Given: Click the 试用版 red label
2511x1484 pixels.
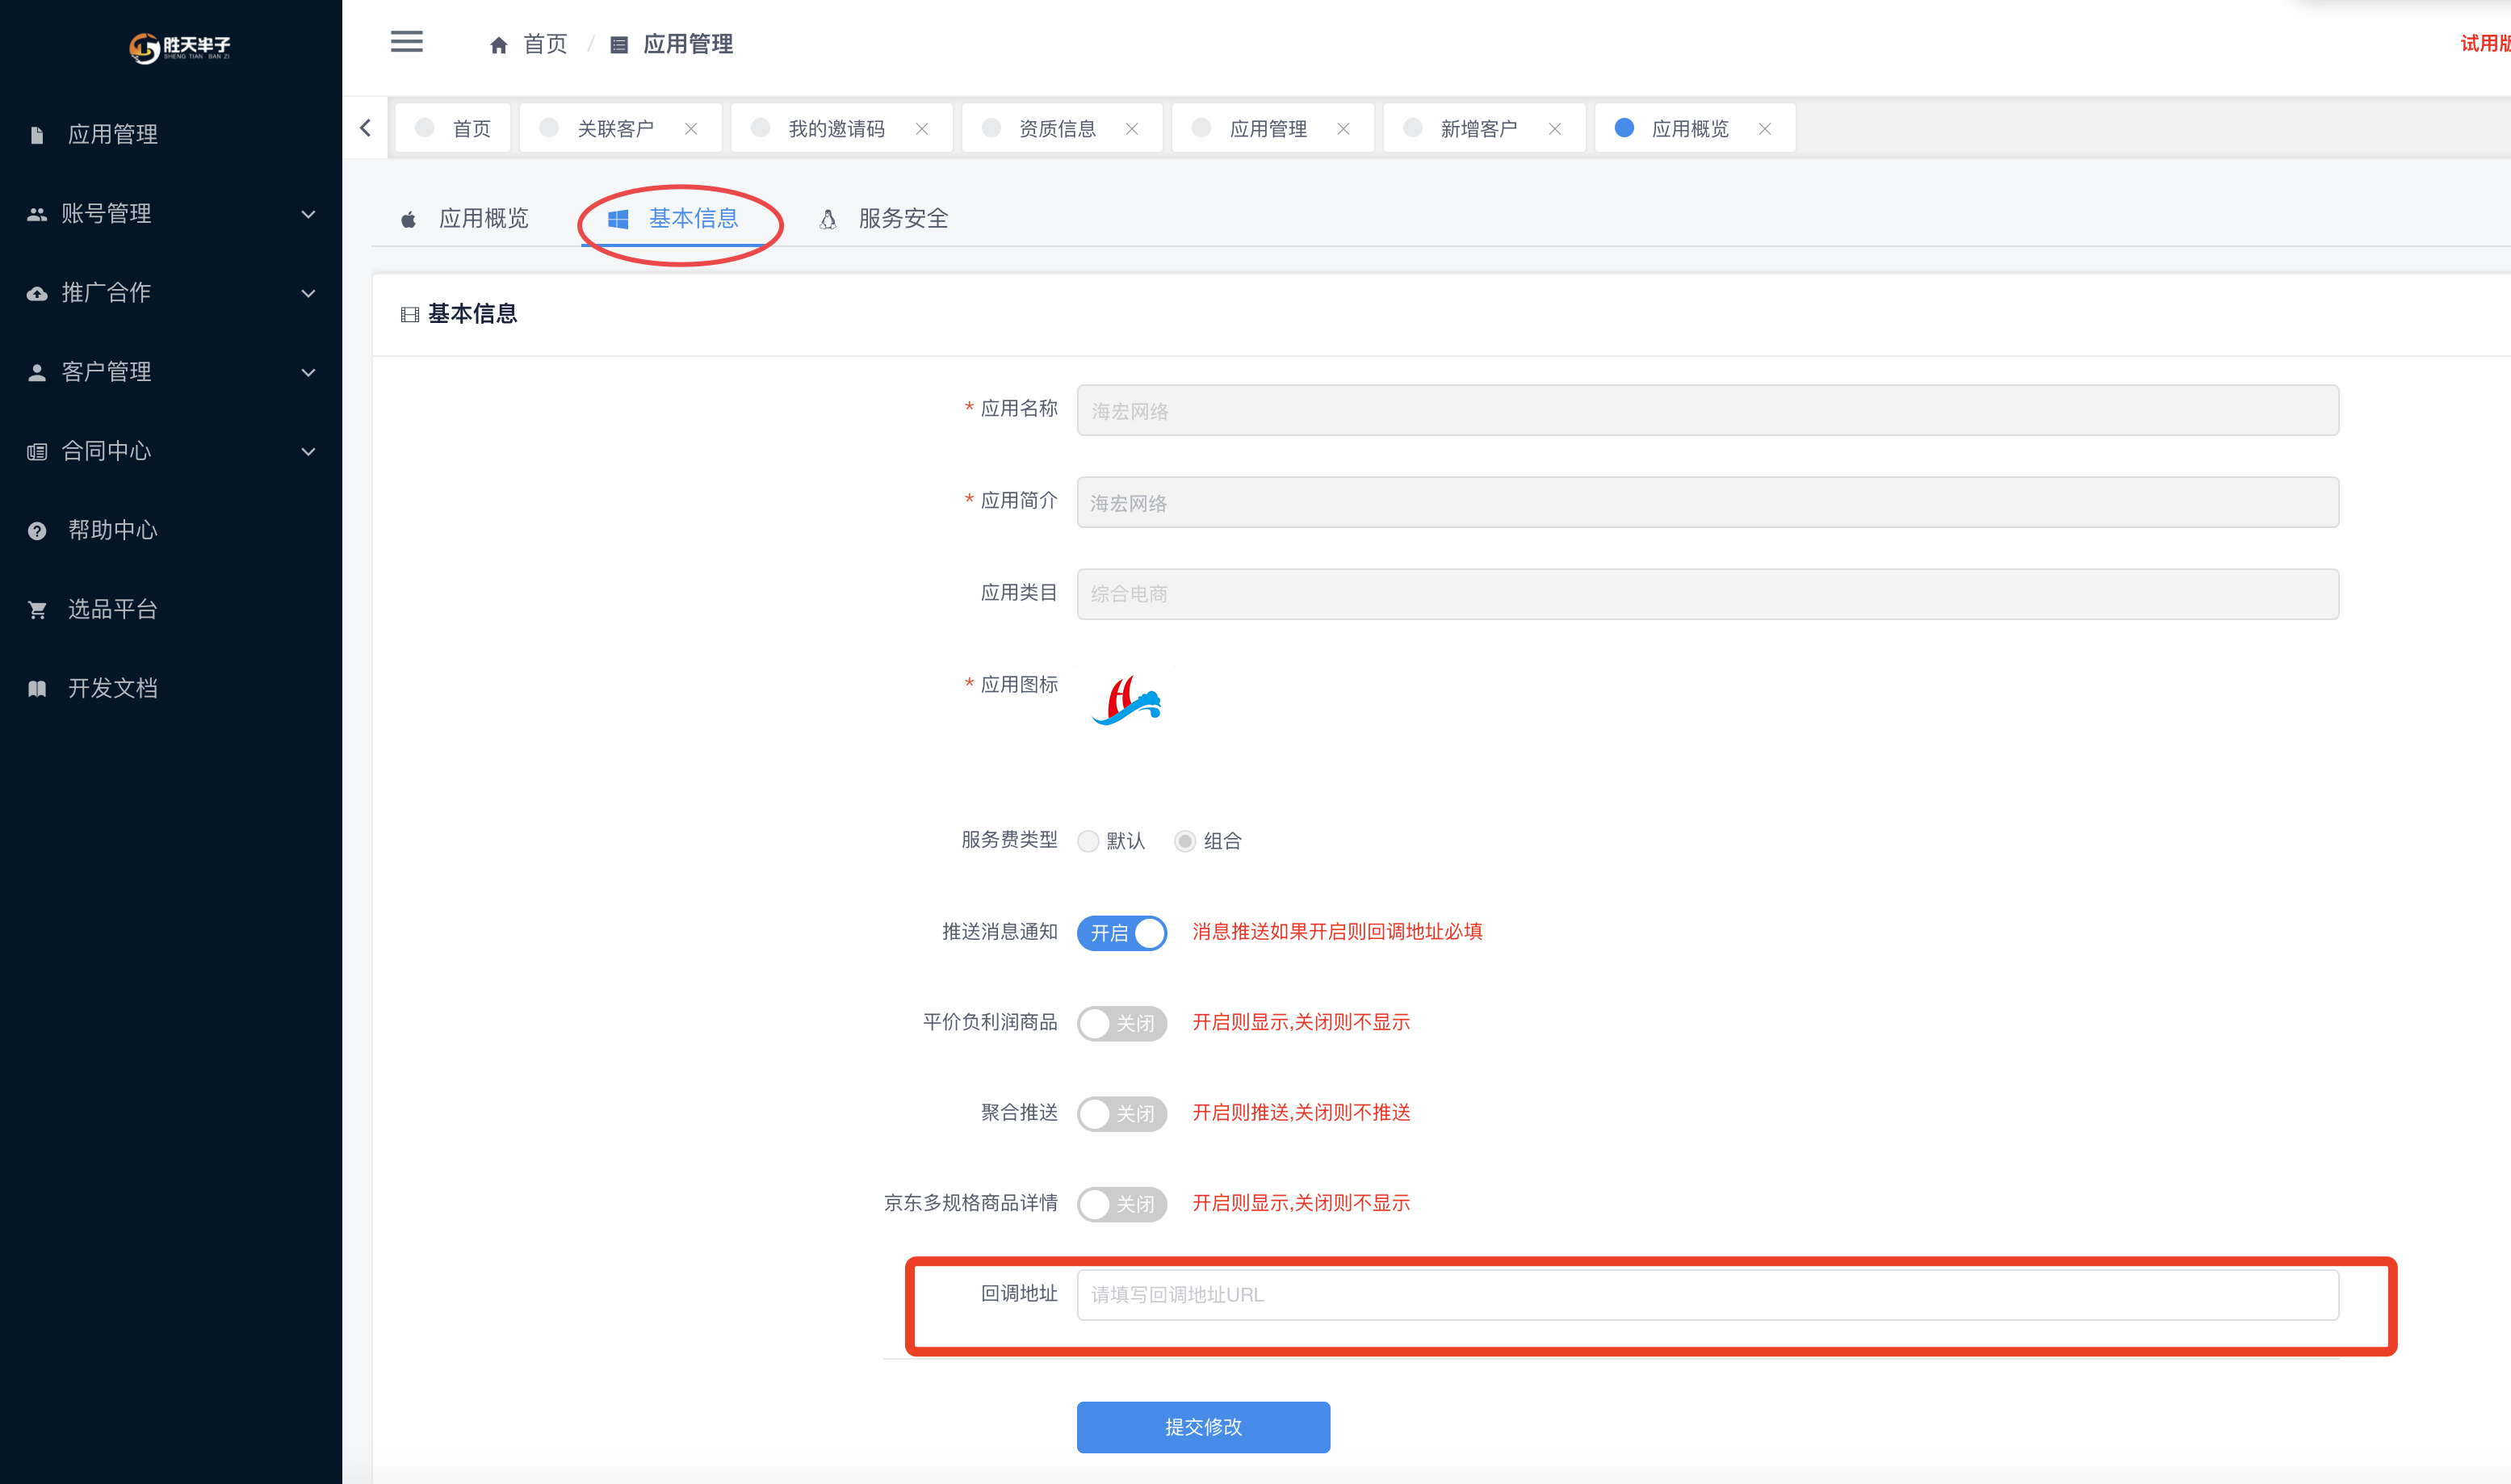Looking at the screenshot, I should tap(2485, 44).
